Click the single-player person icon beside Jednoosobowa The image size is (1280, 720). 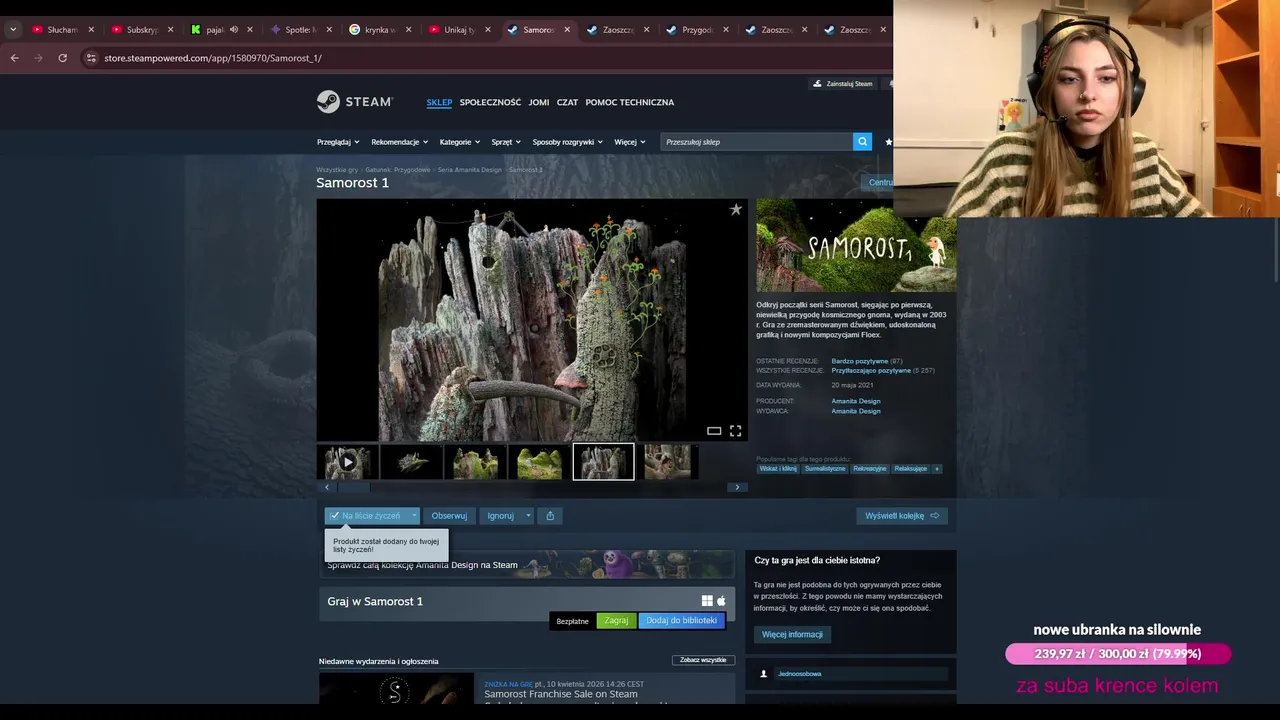[764, 674]
